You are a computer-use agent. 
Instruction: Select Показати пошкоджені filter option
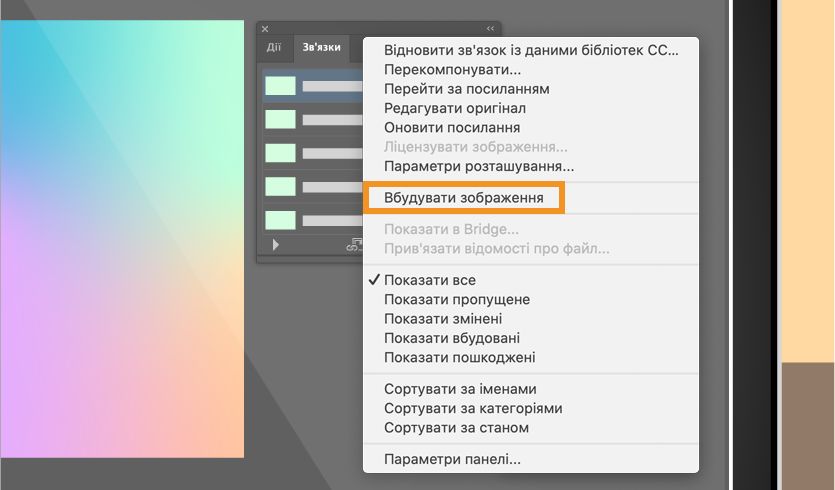click(x=460, y=357)
